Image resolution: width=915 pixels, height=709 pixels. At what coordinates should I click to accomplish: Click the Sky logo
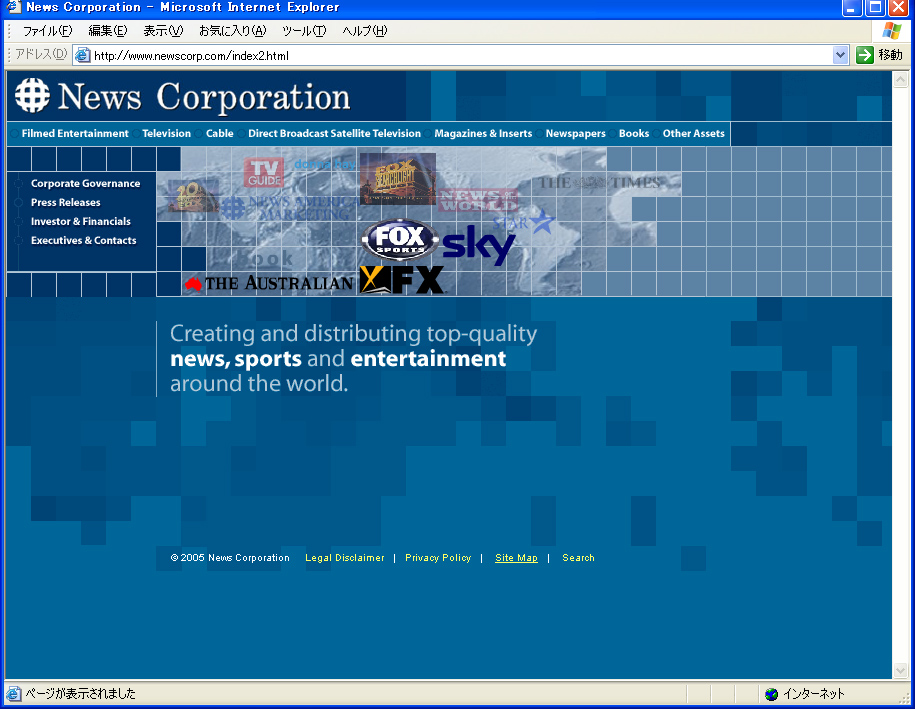pyautogui.click(x=479, y=245)
